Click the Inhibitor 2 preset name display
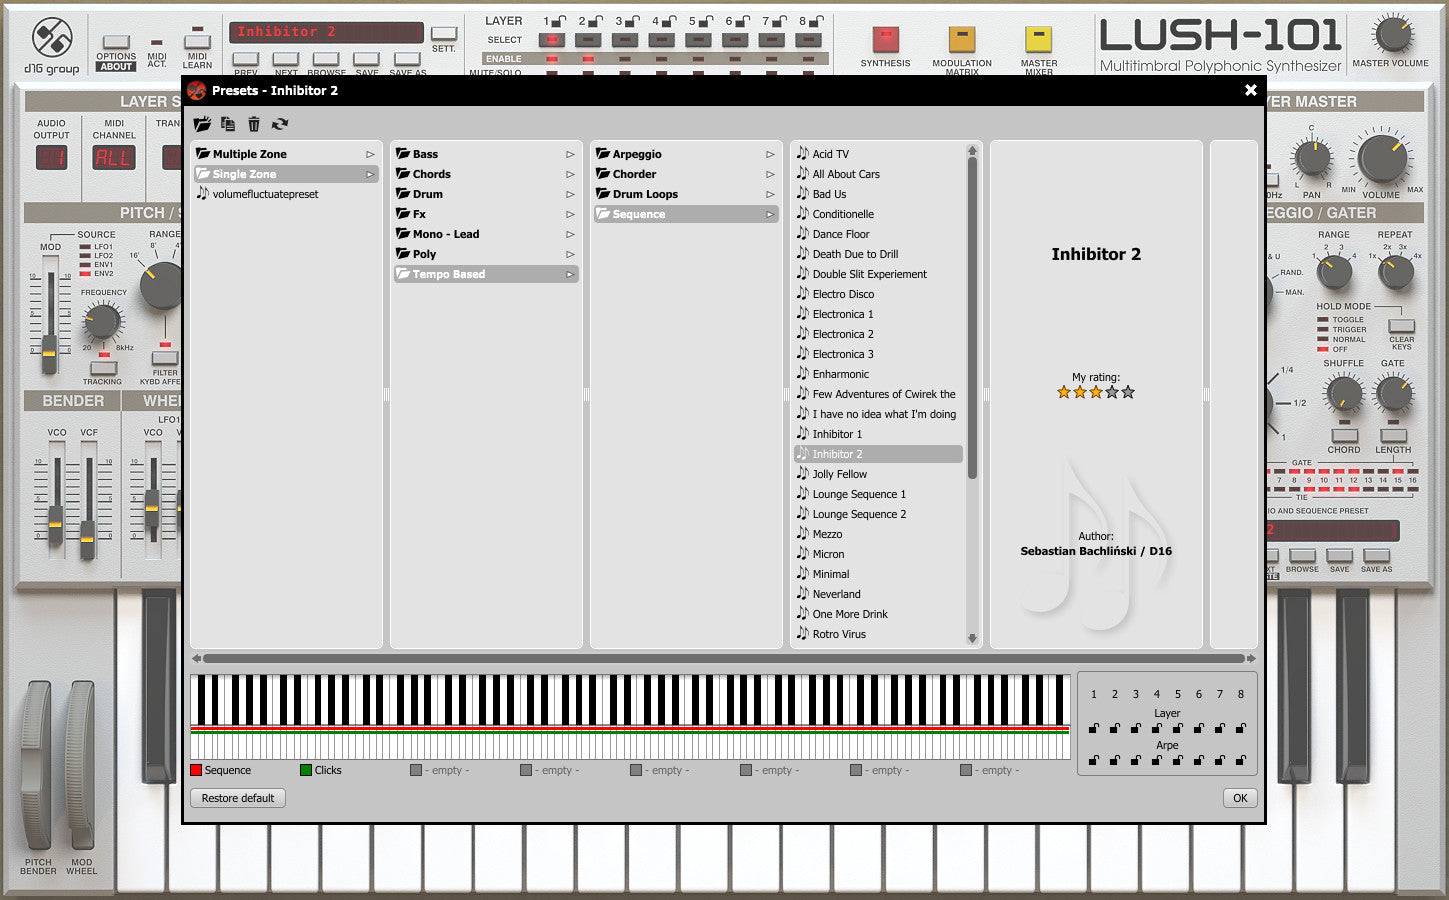 pyautogui.click(x=326, y=32)
